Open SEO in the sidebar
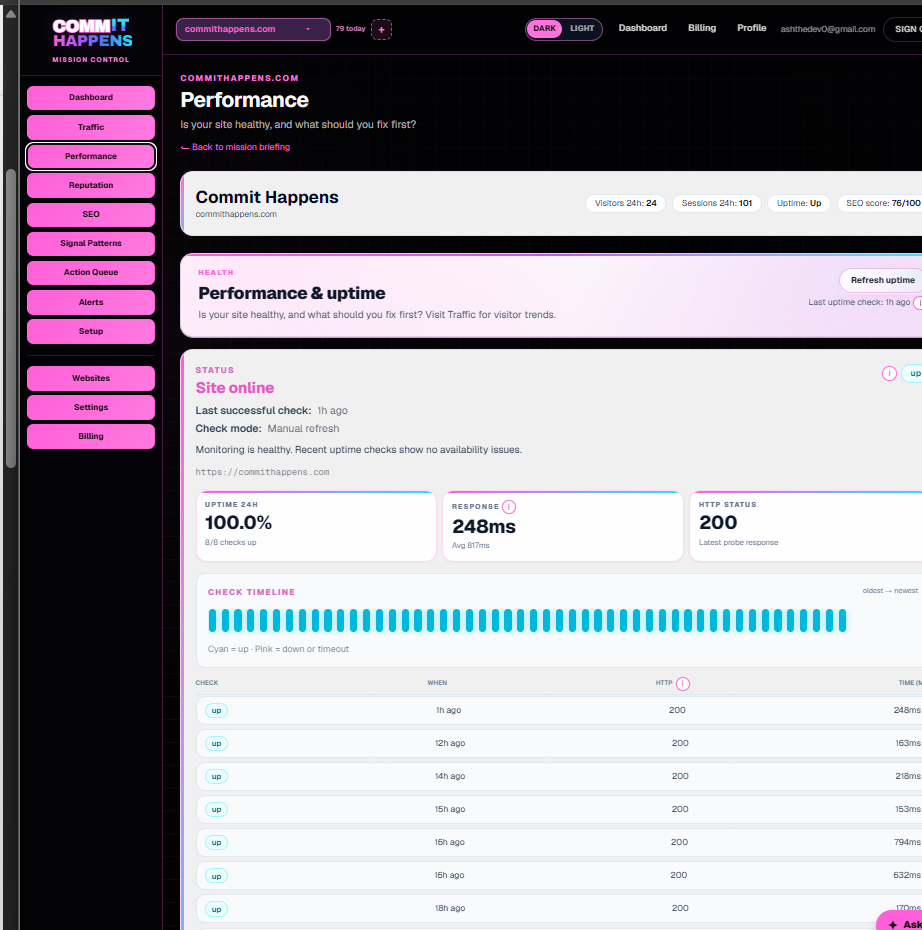The width and height of the screenshot is (922, 930). pos(91,214)
